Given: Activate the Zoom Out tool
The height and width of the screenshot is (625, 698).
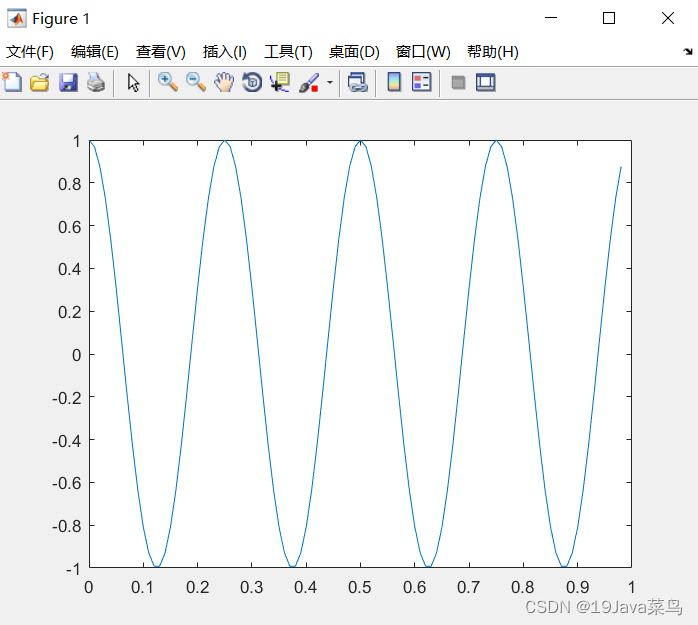Looking at the screenshot, I should [196, 82].
